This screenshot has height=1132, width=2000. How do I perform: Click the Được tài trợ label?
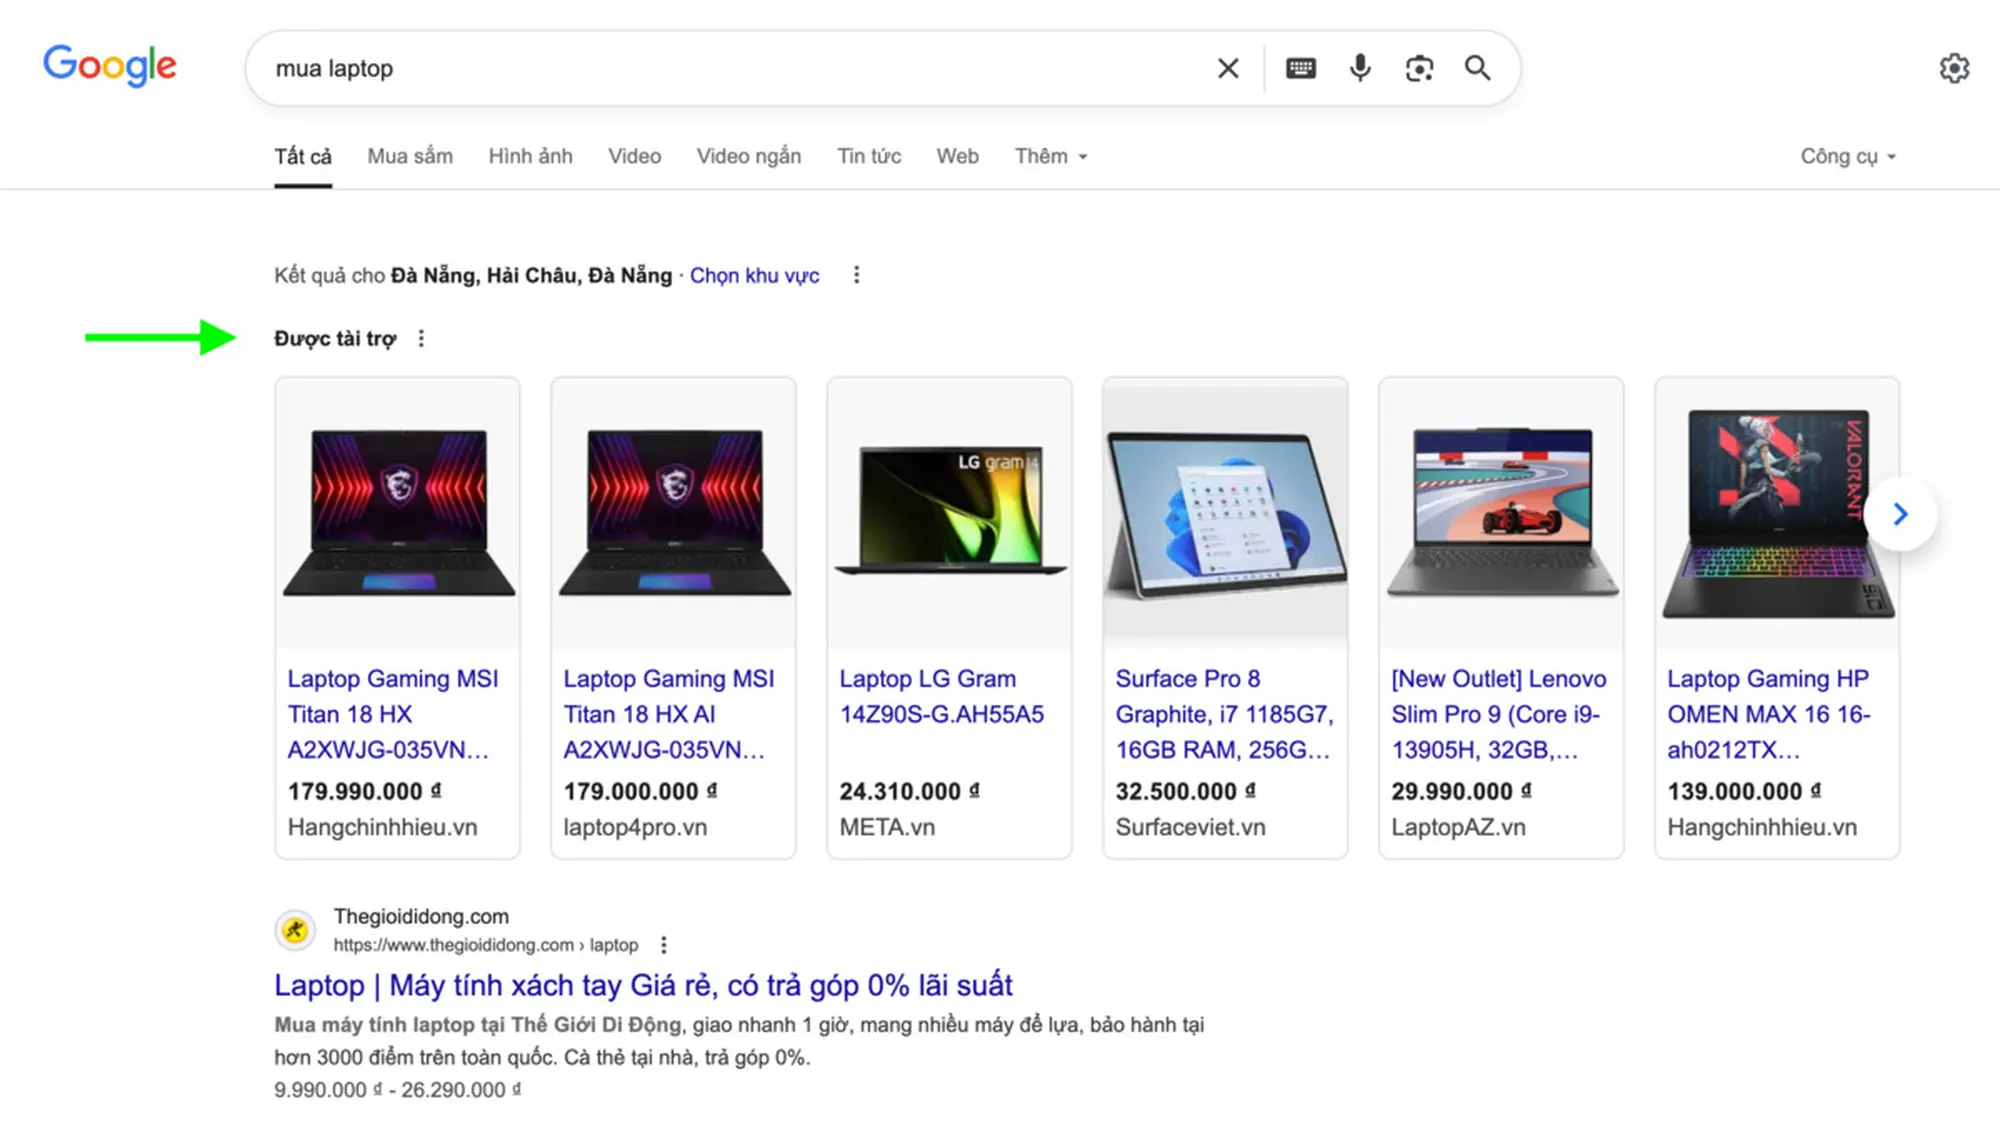click(335, 339)
